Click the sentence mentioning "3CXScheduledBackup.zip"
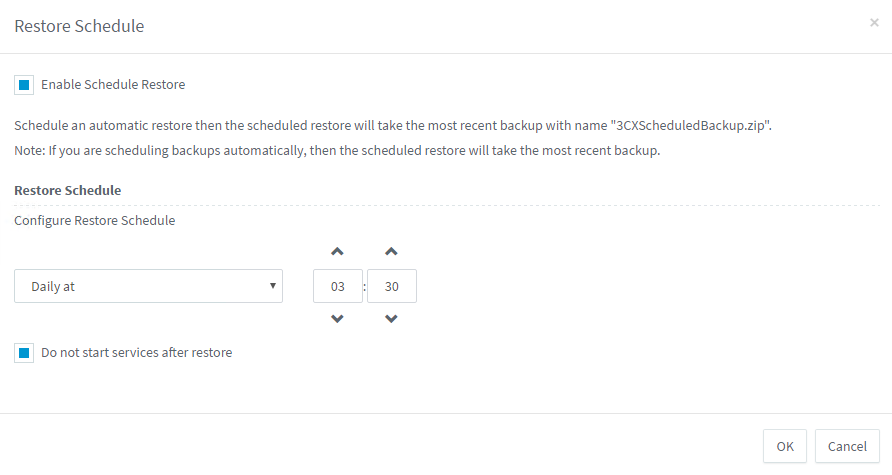892x475 pixels. click(x=393, y=127)
